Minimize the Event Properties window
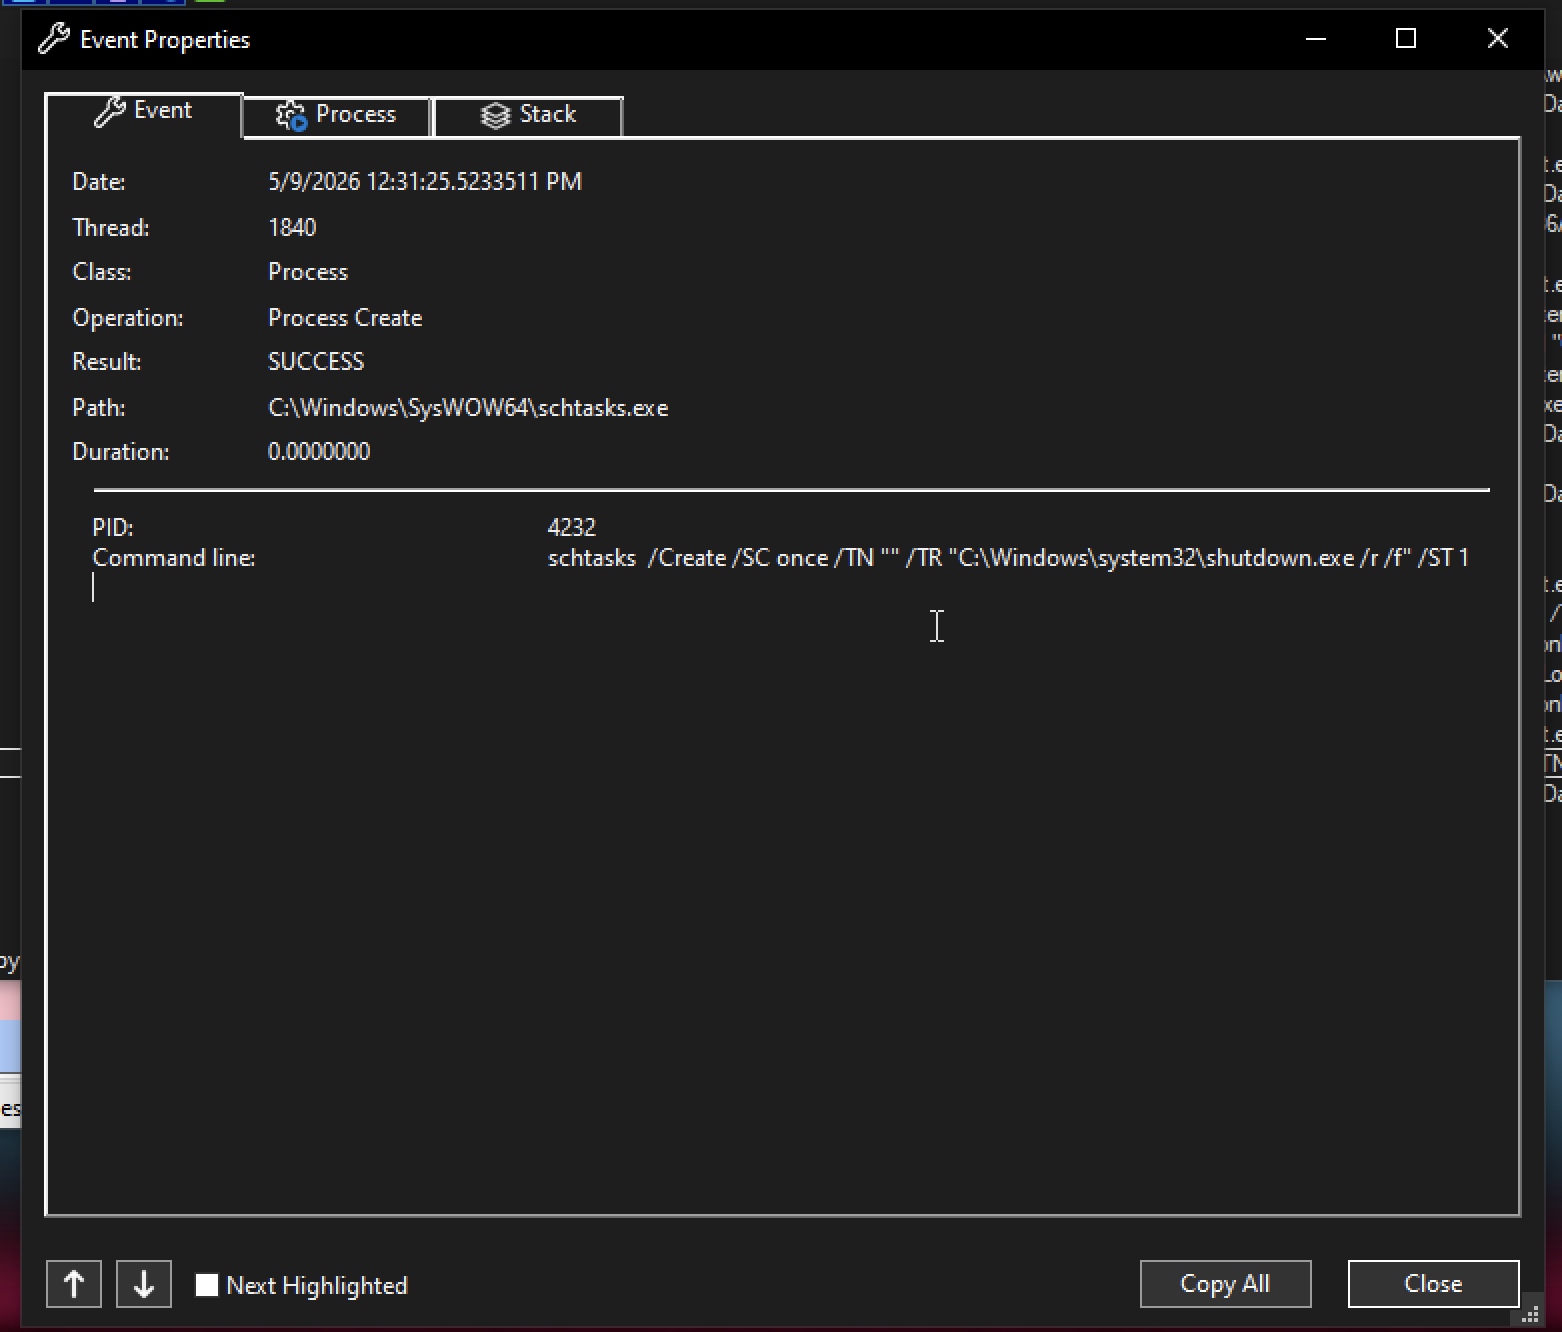Viewport: 1562px width, 1332px height. point(1316,39)
